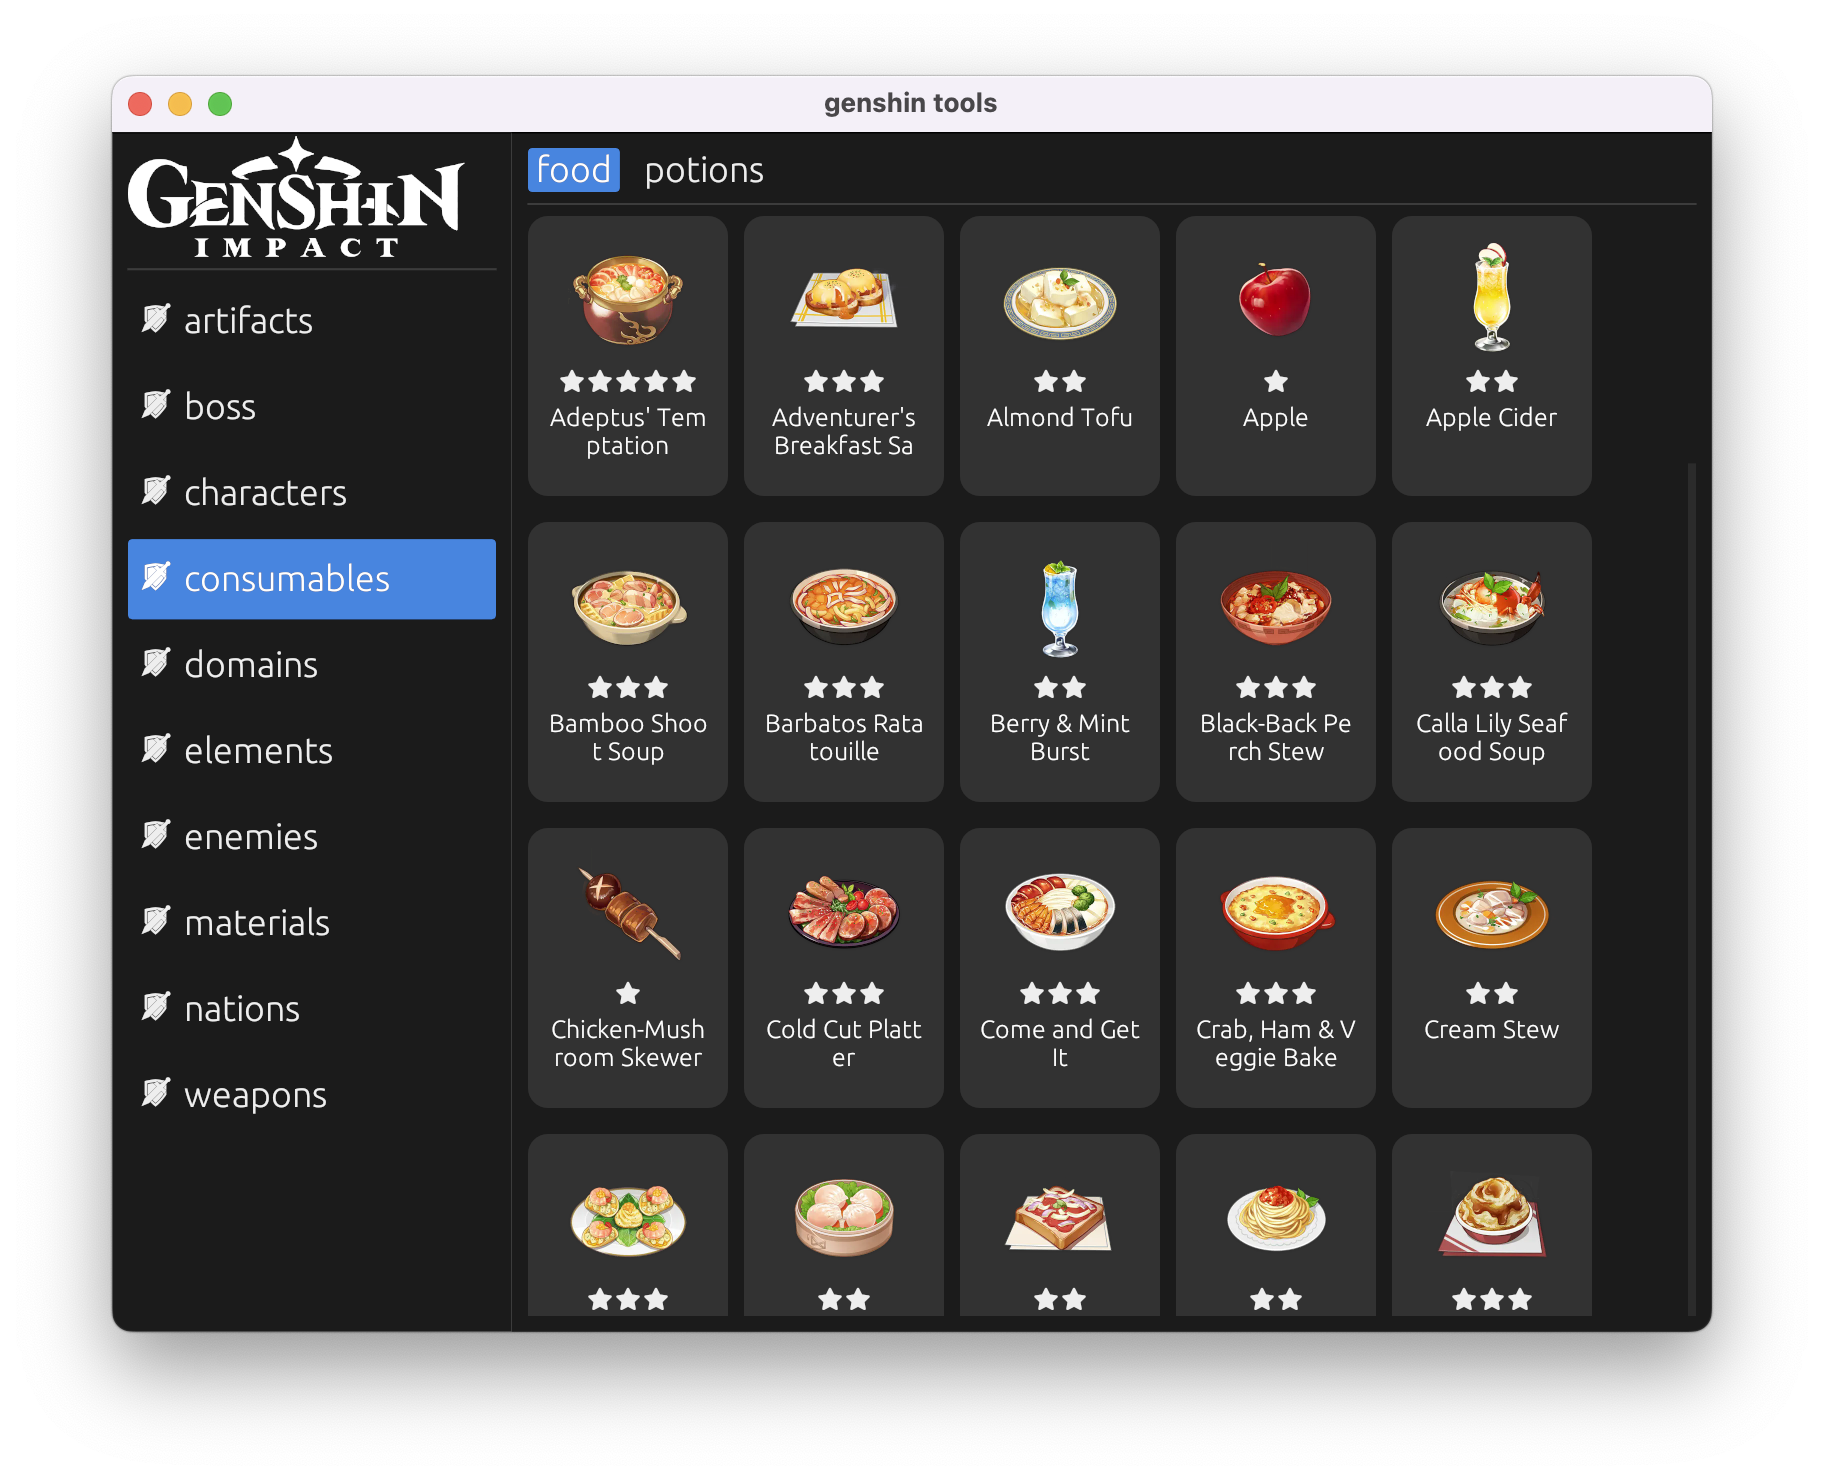1824x1480 pixels.
Task: Select the Calla Lily Seafood Soup icon
Action: tap(1492, 606)
